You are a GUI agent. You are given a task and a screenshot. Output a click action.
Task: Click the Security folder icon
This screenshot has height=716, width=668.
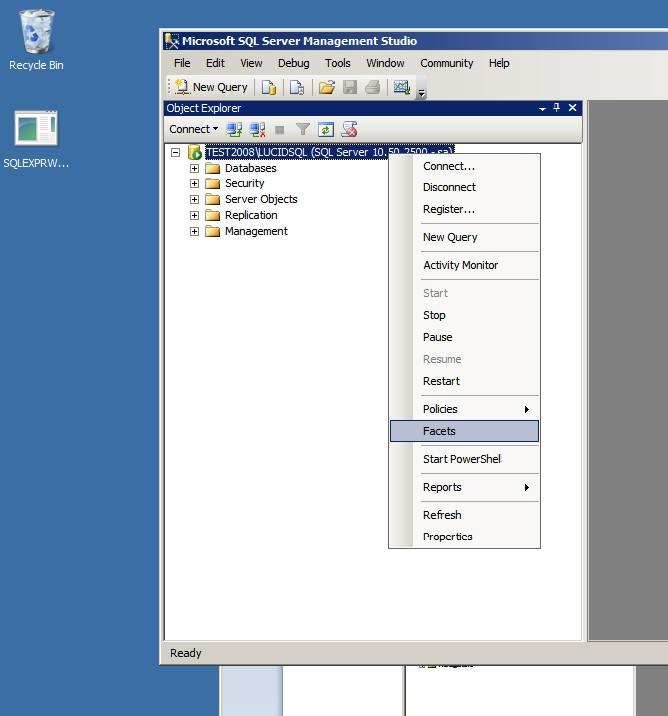click(x=212, y=184)
